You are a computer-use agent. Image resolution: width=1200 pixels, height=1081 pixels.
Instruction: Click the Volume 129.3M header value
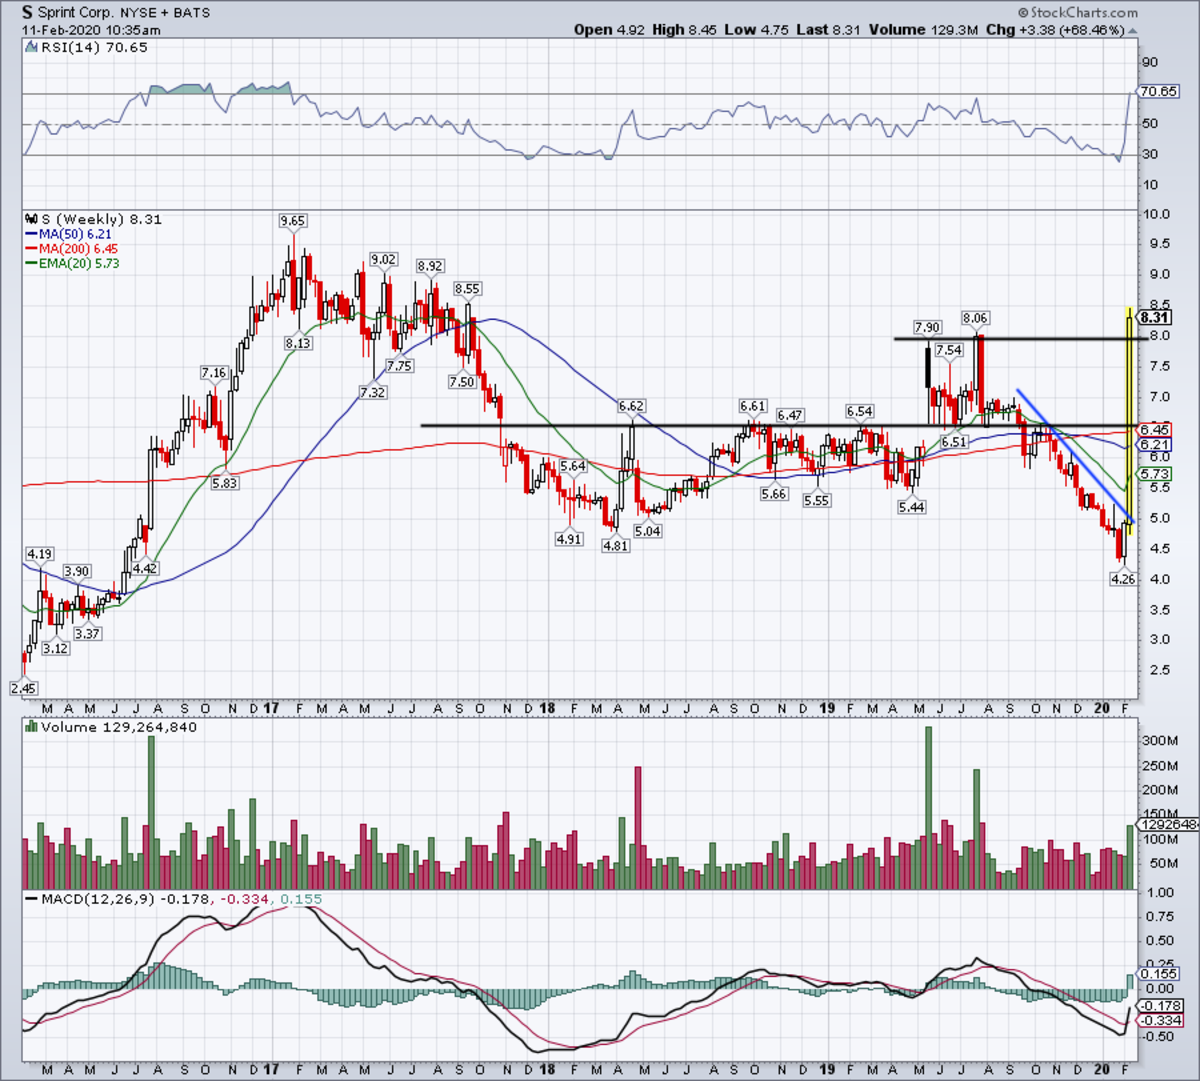pos(925,30)
